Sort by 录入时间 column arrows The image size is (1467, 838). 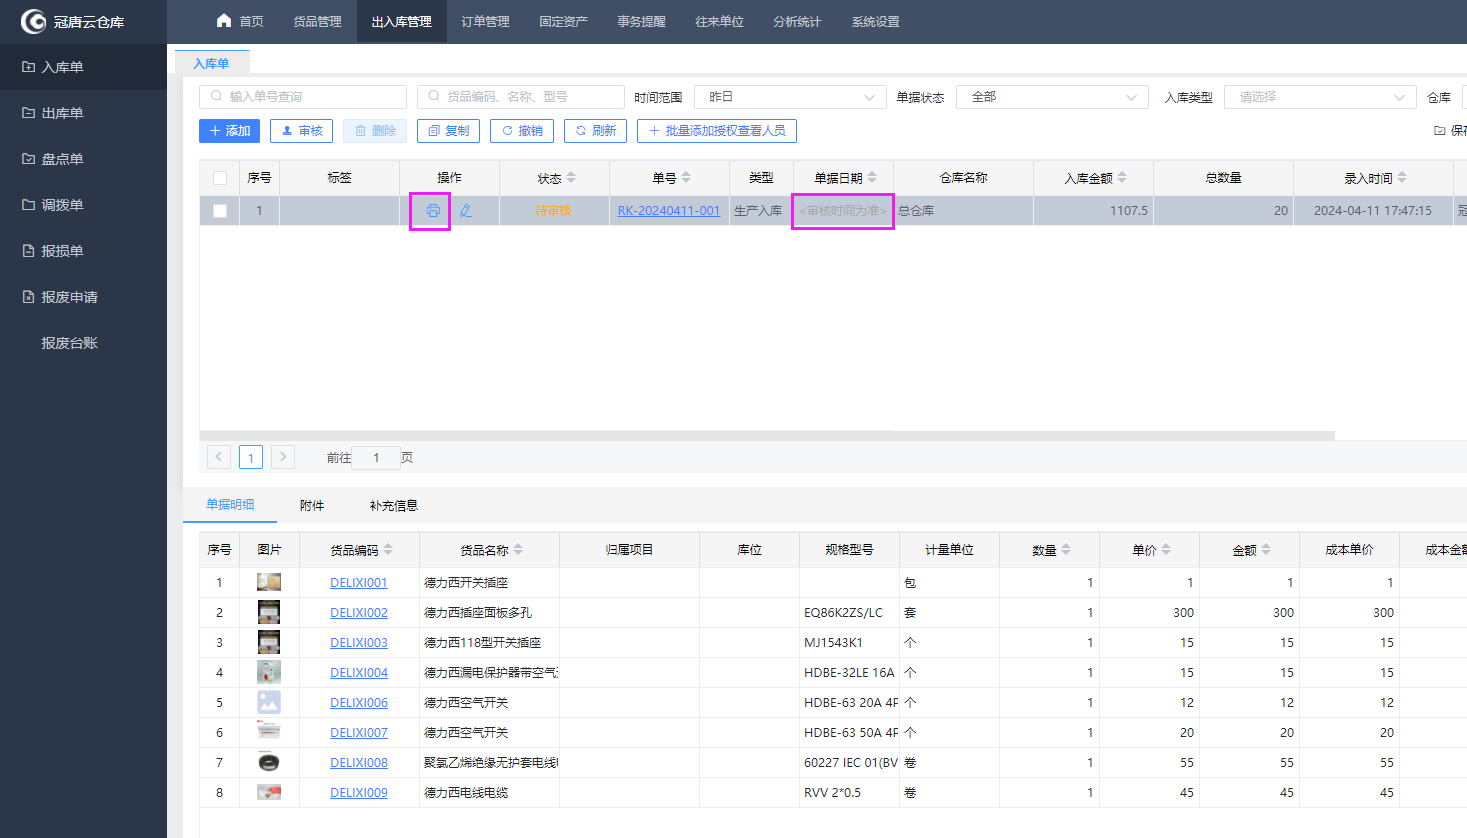click(x=1402, y=177)
